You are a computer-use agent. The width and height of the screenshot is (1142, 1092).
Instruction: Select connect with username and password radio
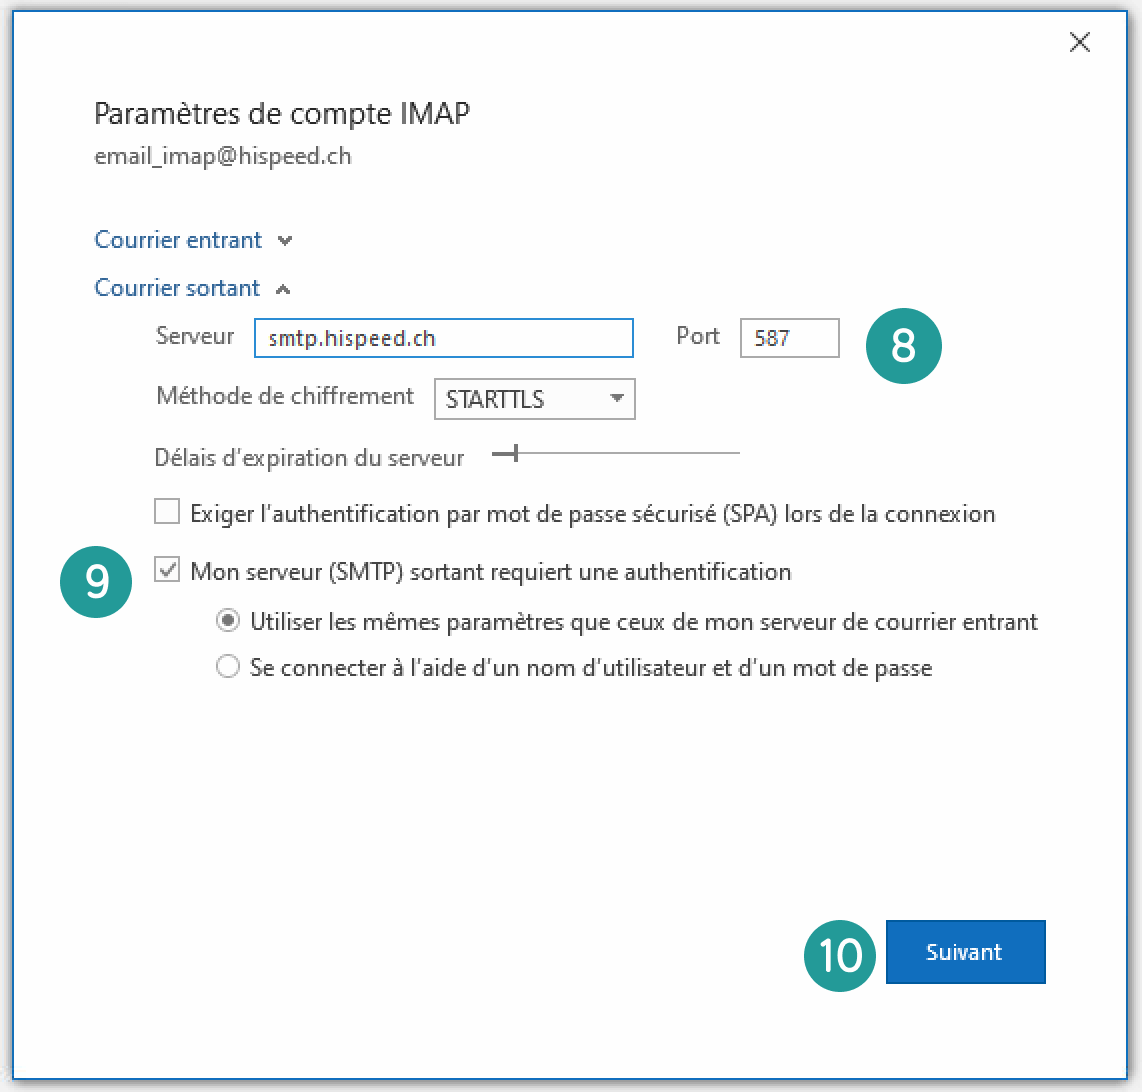click(228, 667)
